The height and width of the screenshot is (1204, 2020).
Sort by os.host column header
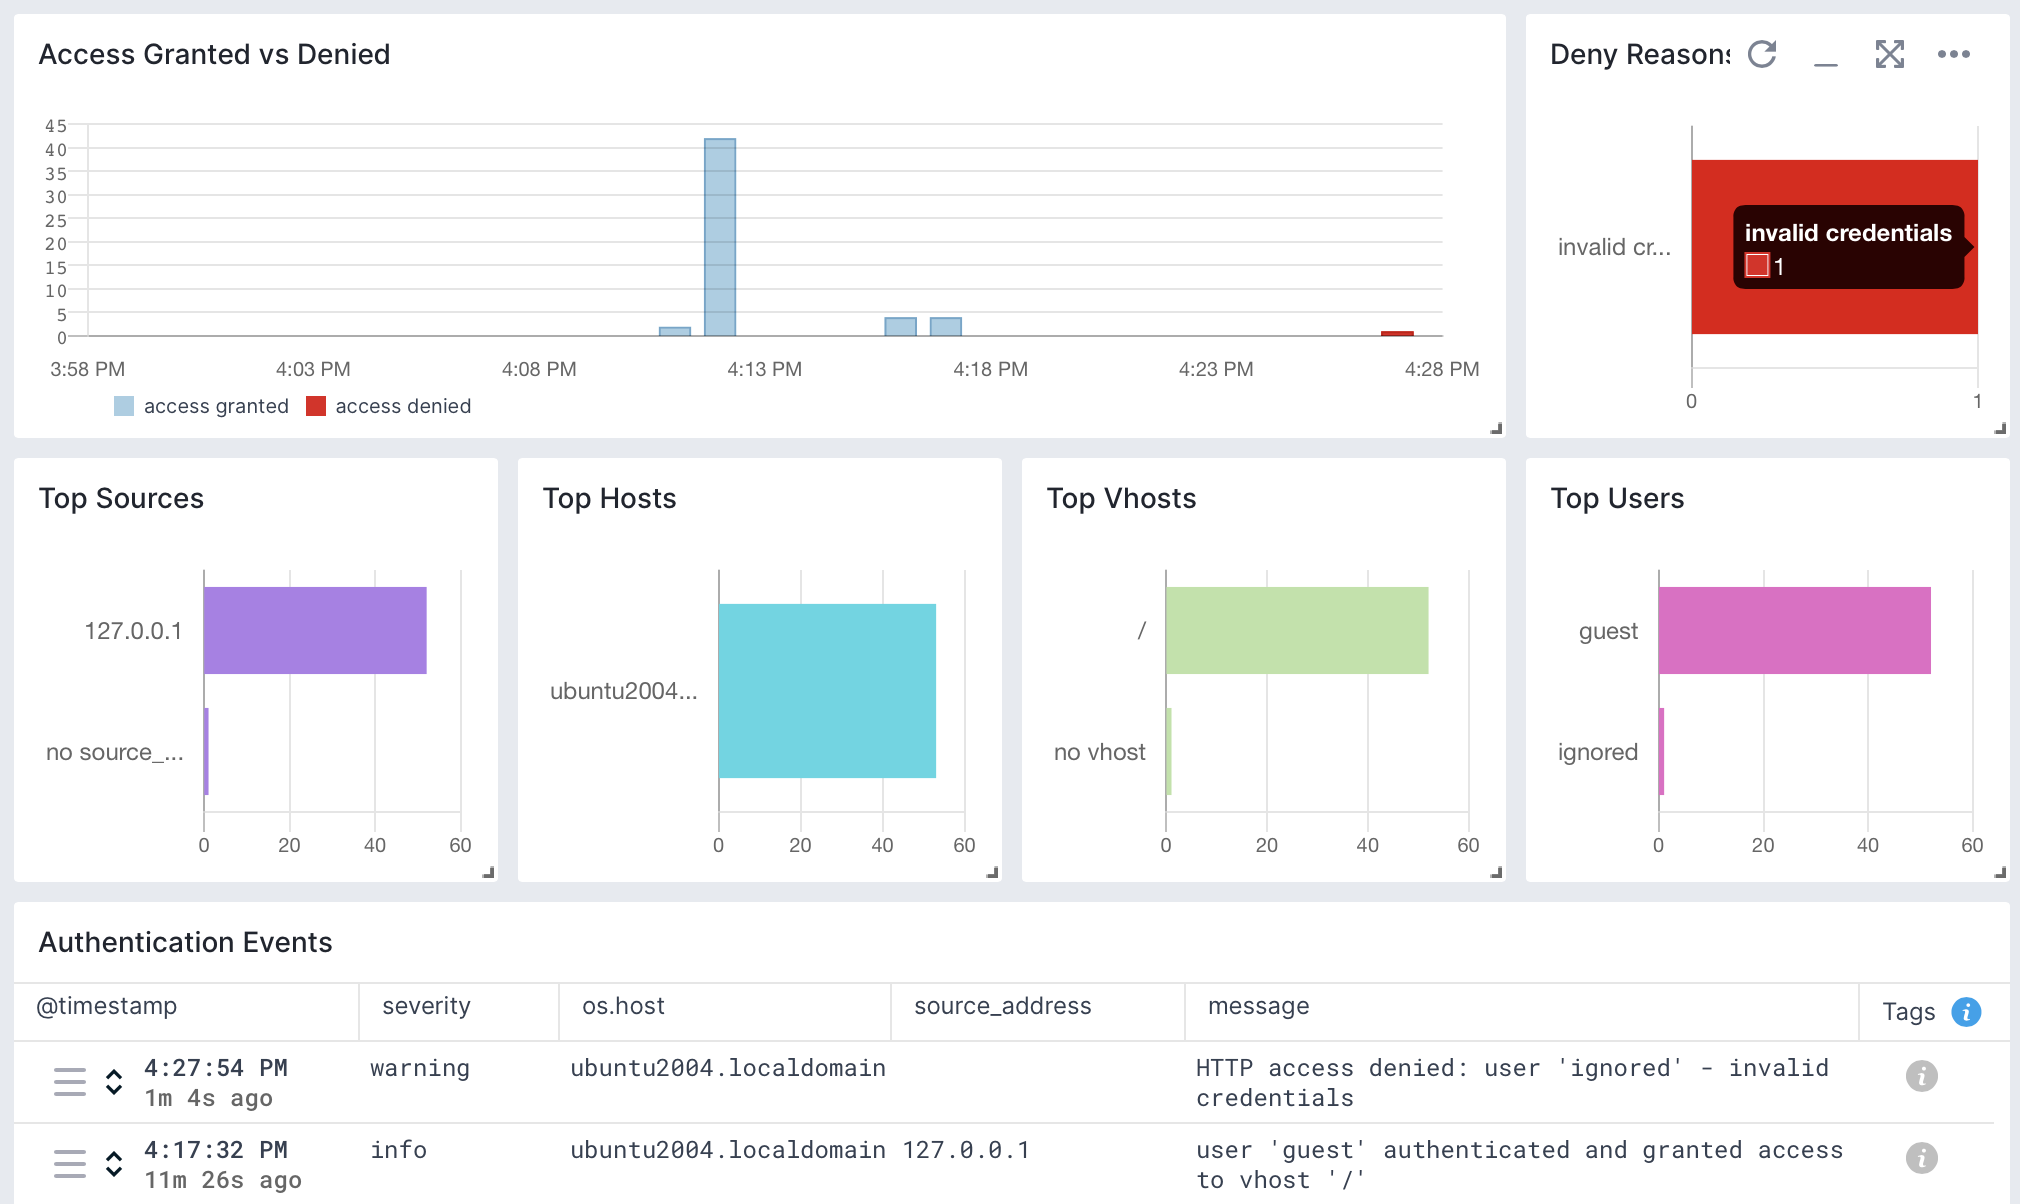pyautogui.click(x=623, y=1006)
